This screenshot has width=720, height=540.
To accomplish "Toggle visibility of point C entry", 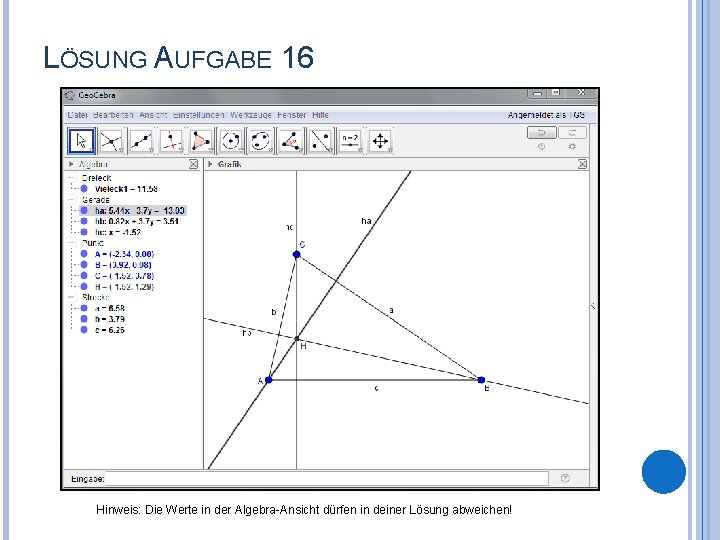I will [x=84, y=276].
